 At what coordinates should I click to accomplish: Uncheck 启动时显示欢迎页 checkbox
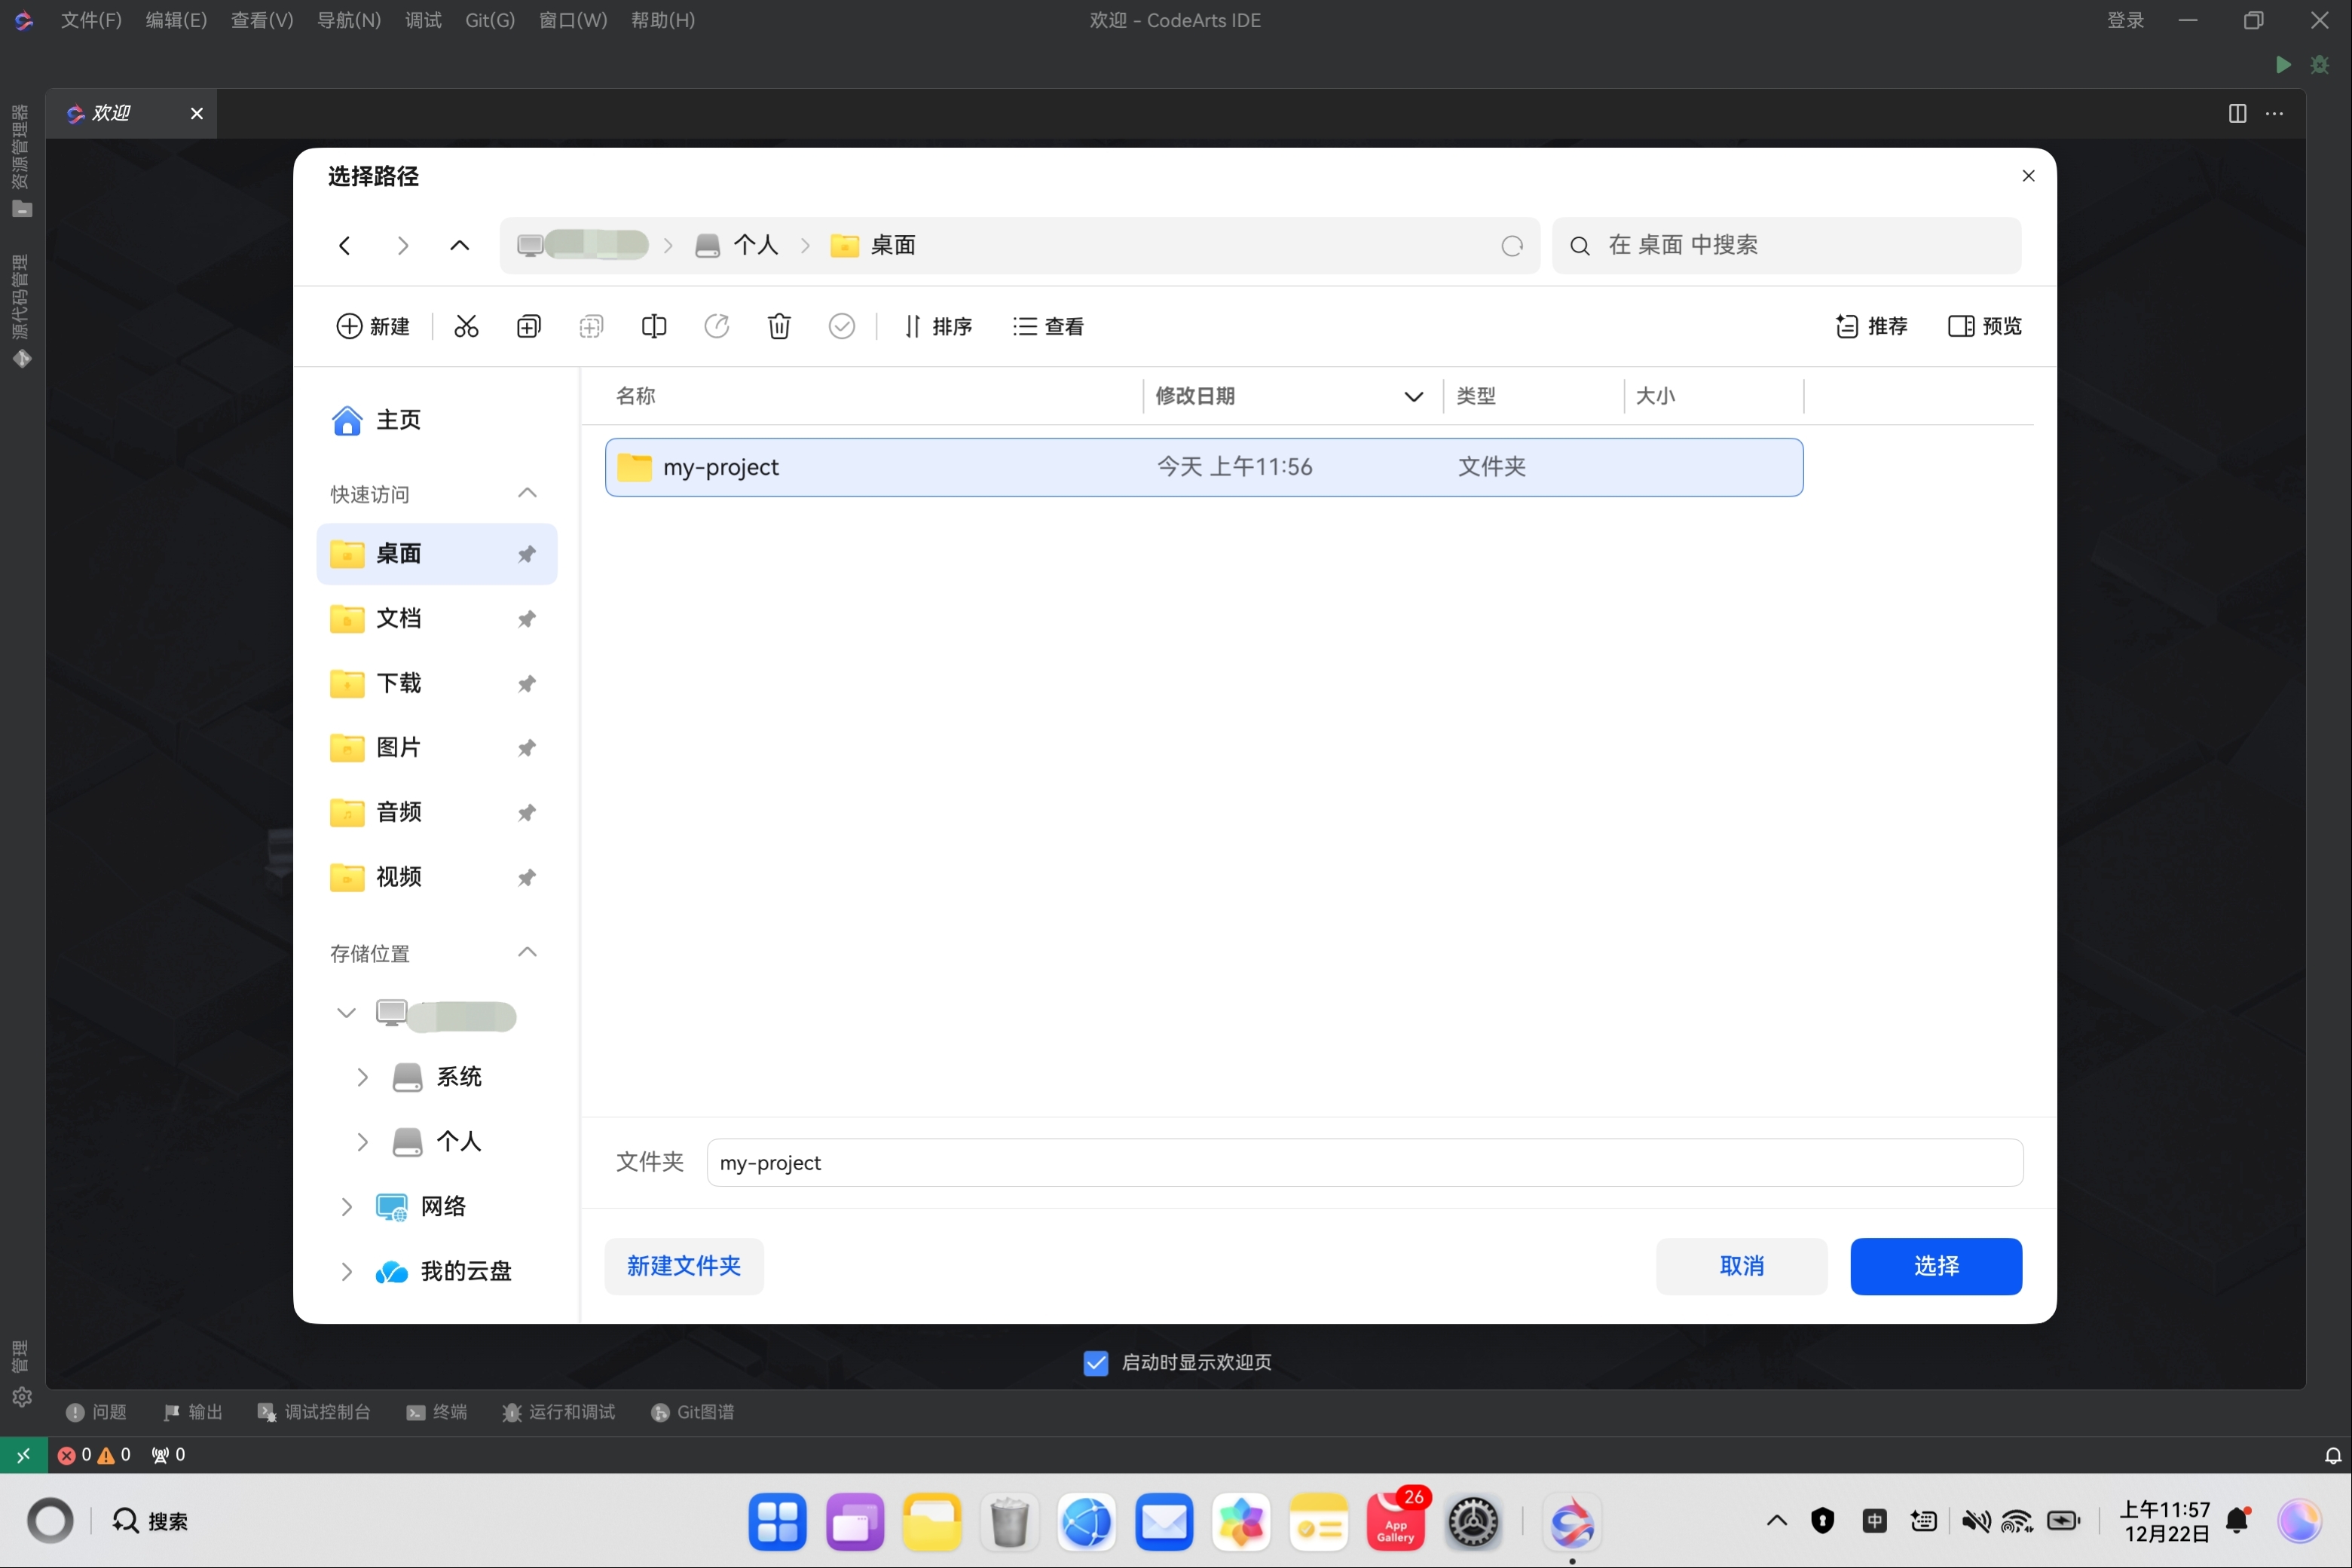click(1096, 1362)
